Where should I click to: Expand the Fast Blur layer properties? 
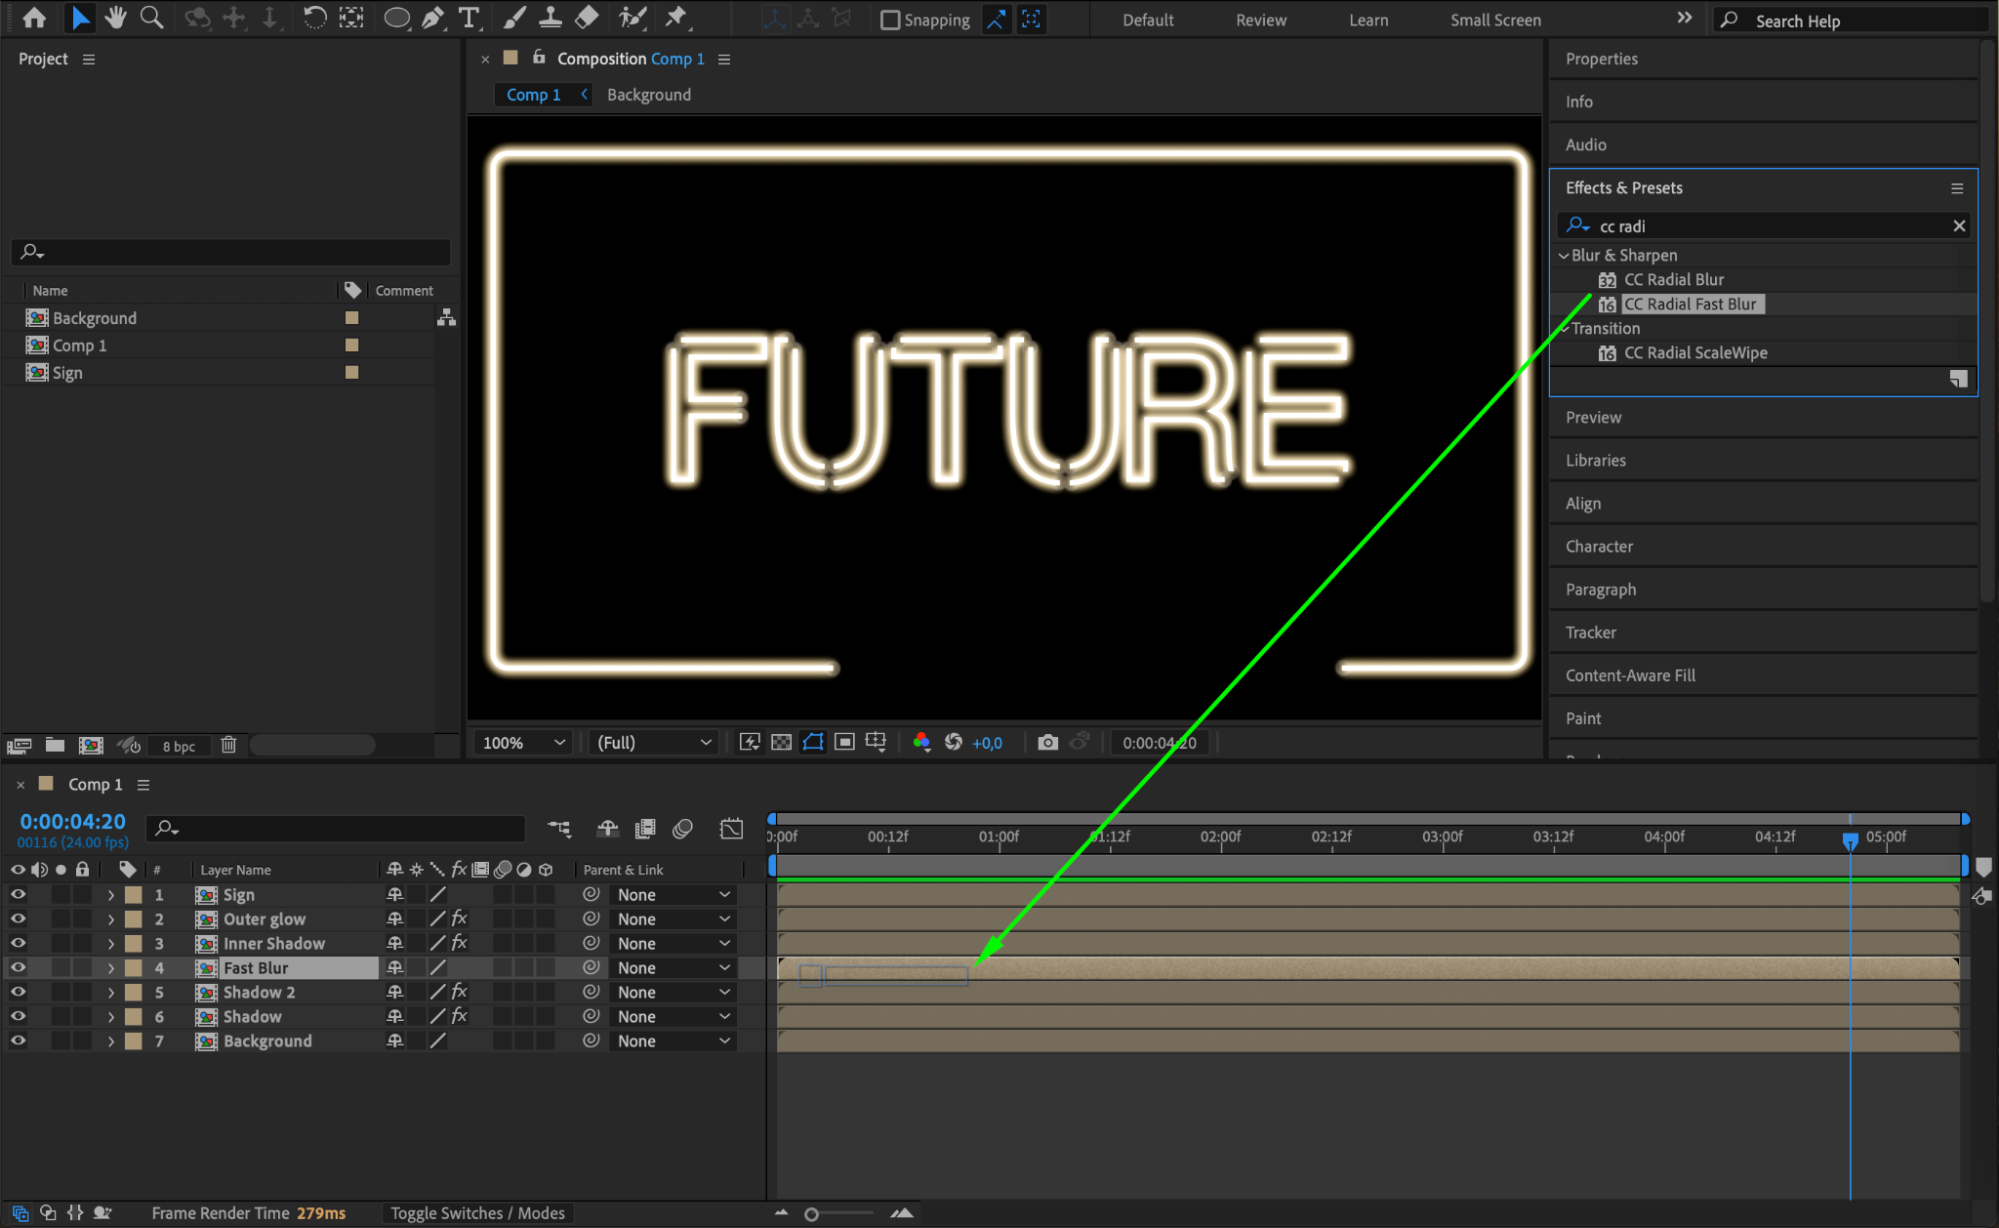pyautogui.click(x=111, y=967)
